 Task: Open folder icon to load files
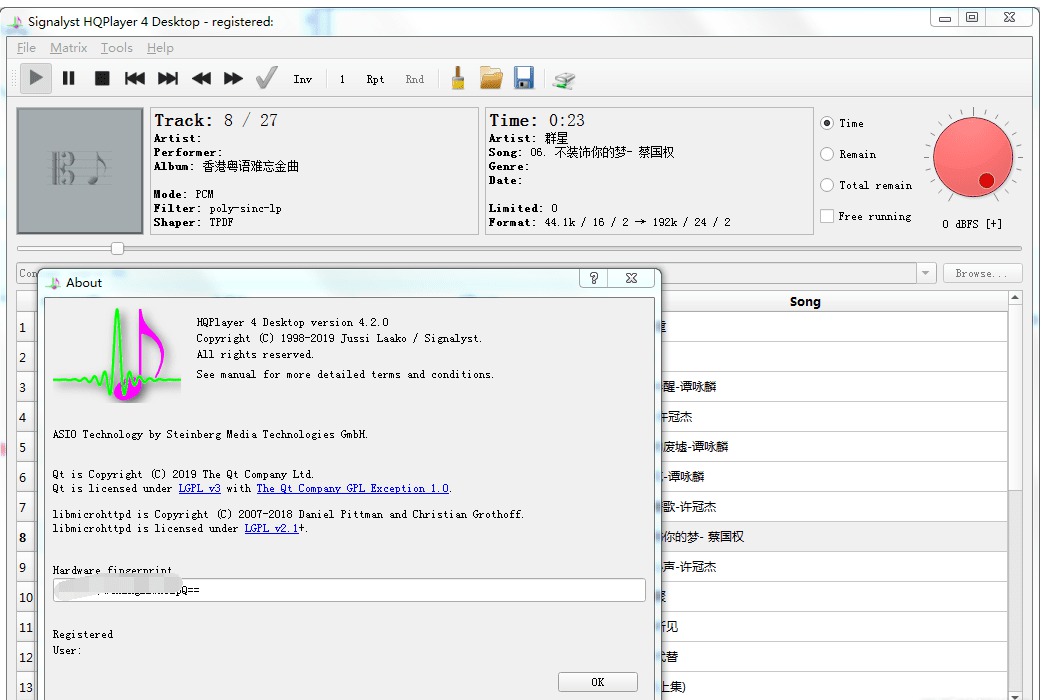491,78
